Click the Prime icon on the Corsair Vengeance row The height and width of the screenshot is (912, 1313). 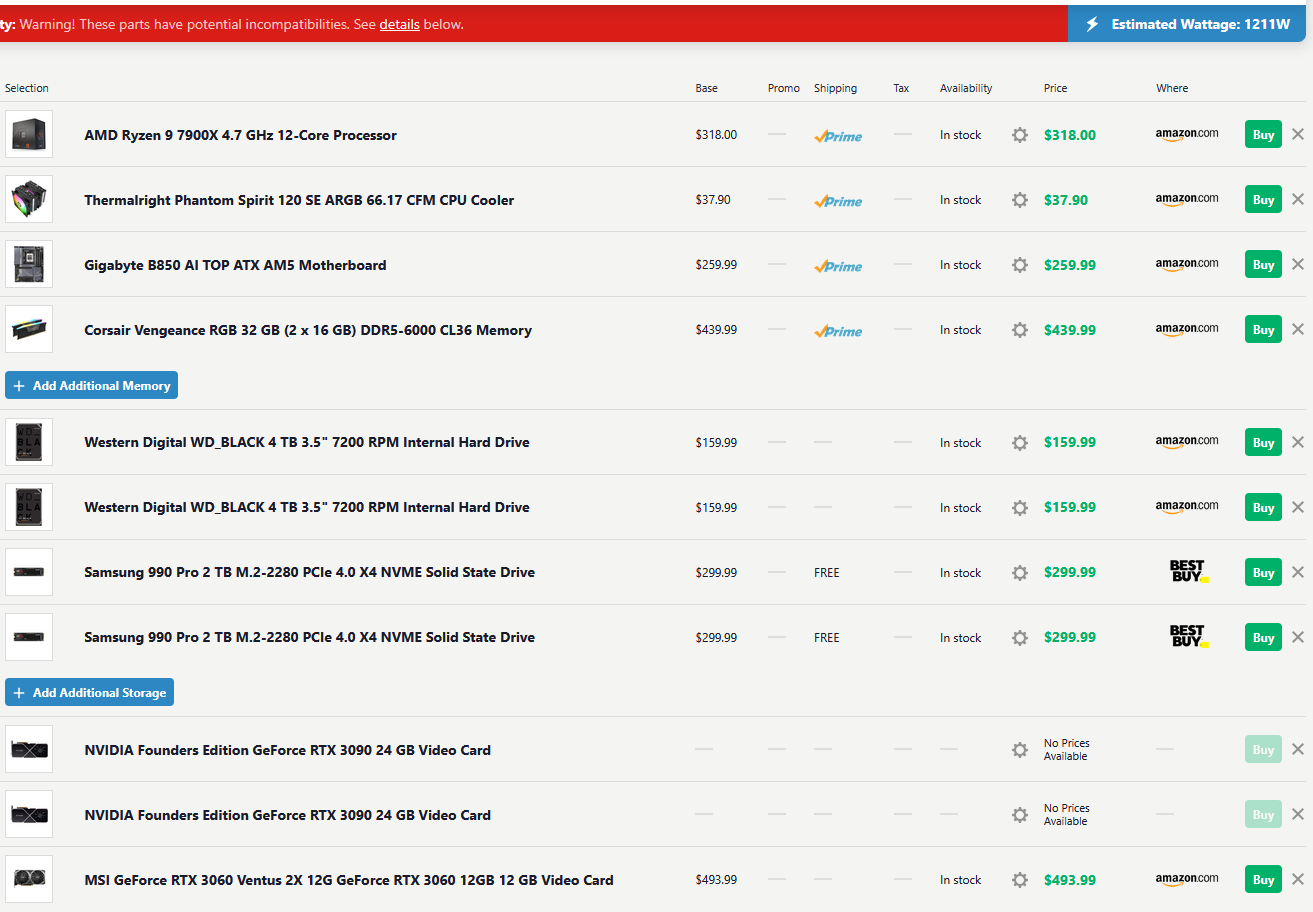(838, 331)
